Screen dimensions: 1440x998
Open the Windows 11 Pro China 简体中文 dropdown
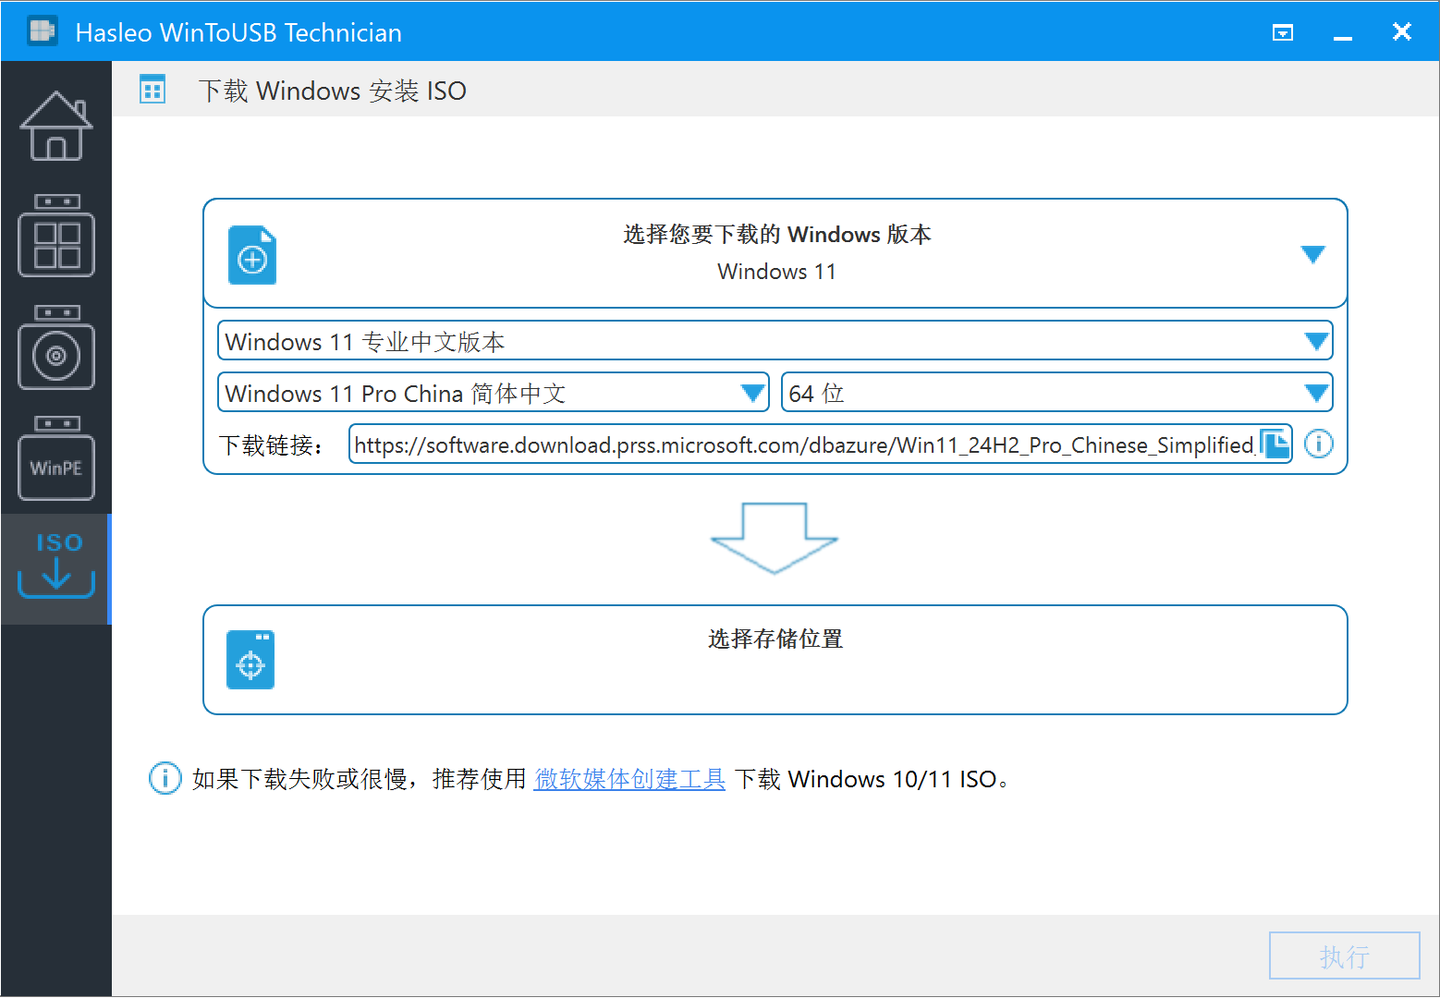pos(493,392)
